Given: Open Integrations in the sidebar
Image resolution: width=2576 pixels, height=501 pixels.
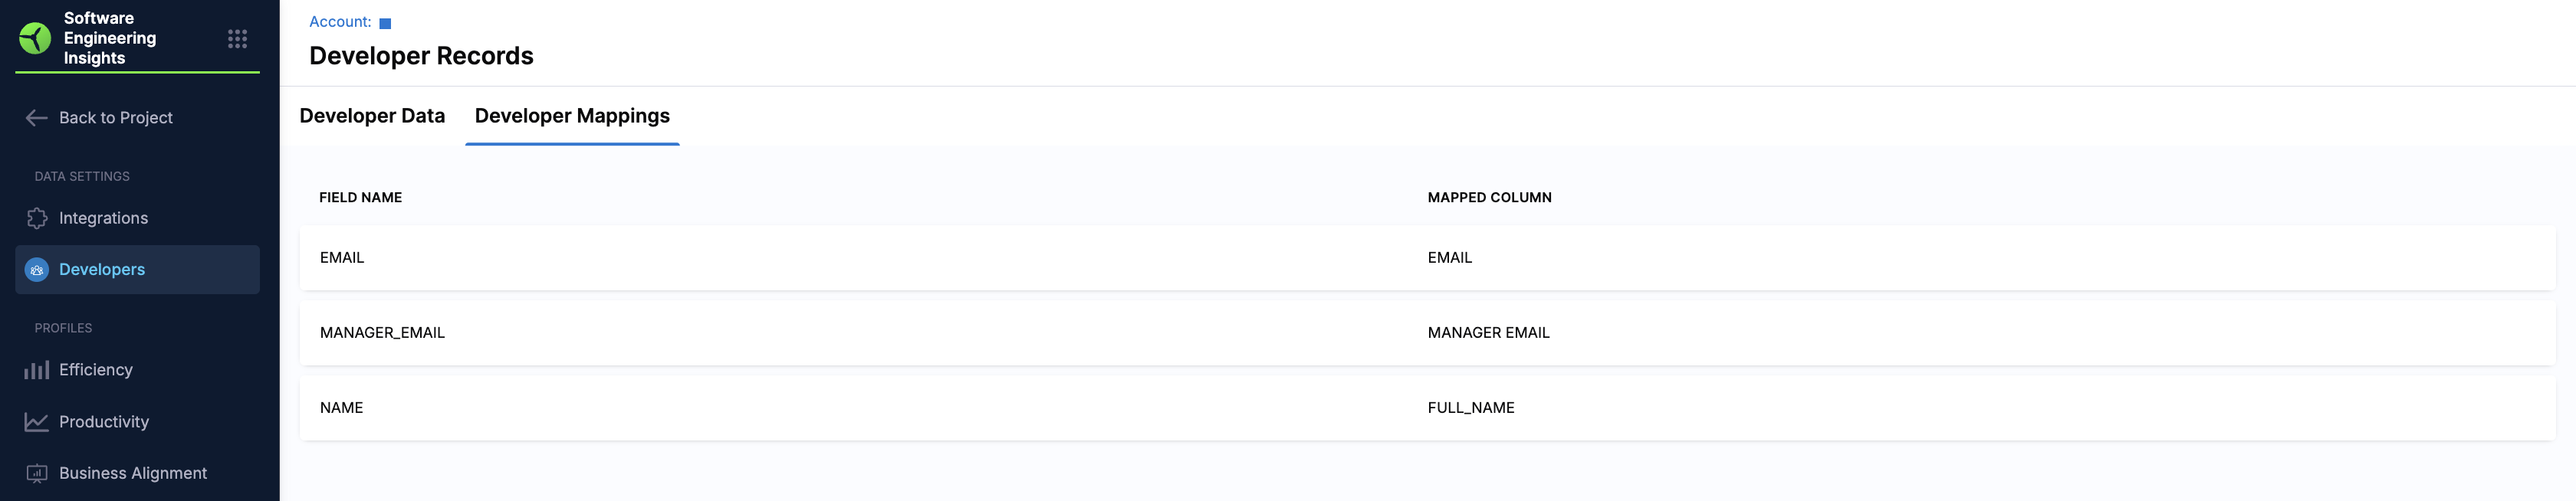Looking at the screenshot, I should [103, 218].
